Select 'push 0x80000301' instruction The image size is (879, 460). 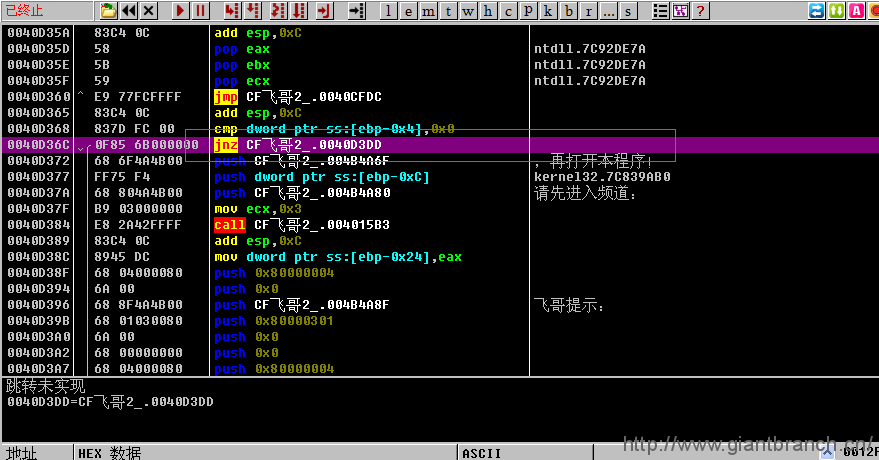click(274, 320)
